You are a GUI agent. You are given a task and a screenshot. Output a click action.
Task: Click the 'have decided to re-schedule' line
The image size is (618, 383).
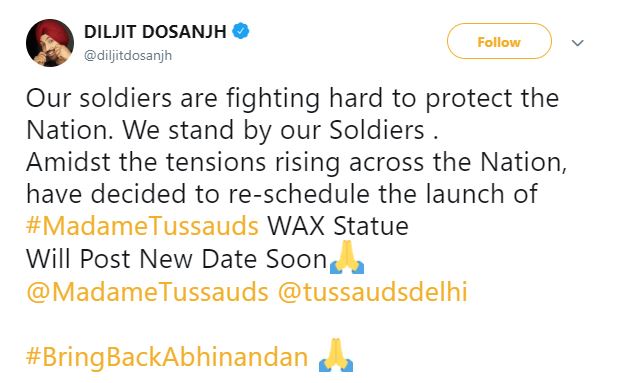pos(282,194)
